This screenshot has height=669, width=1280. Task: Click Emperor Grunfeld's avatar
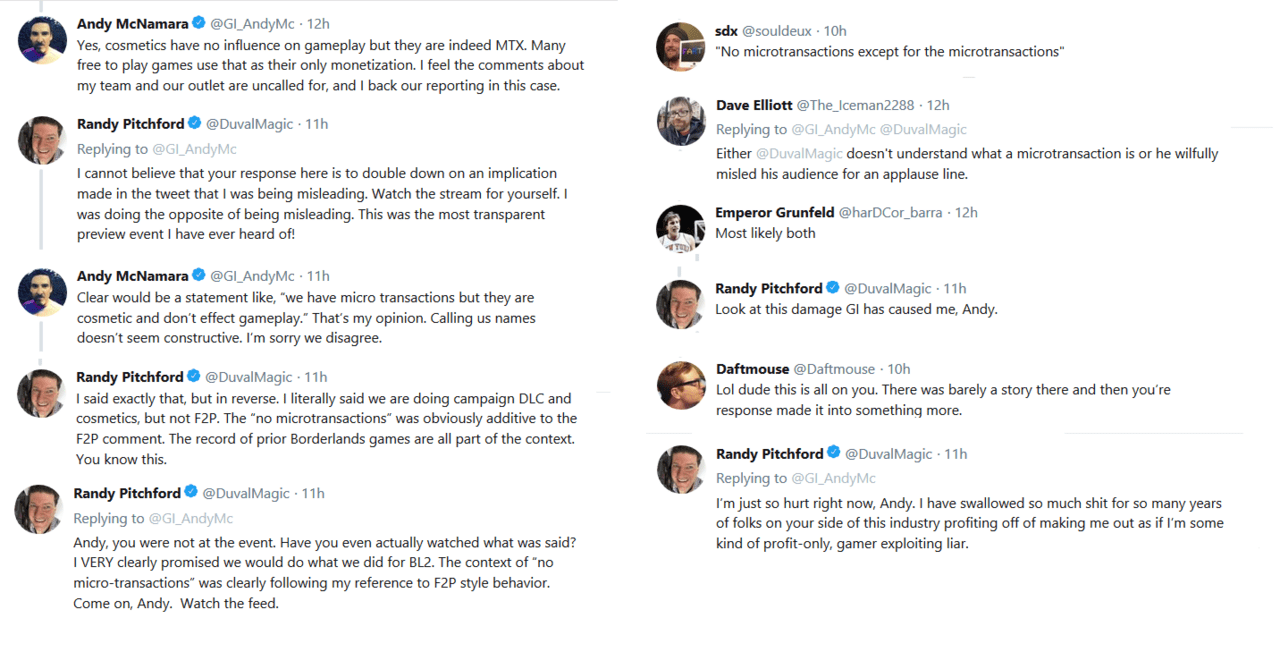pos(681,229)
